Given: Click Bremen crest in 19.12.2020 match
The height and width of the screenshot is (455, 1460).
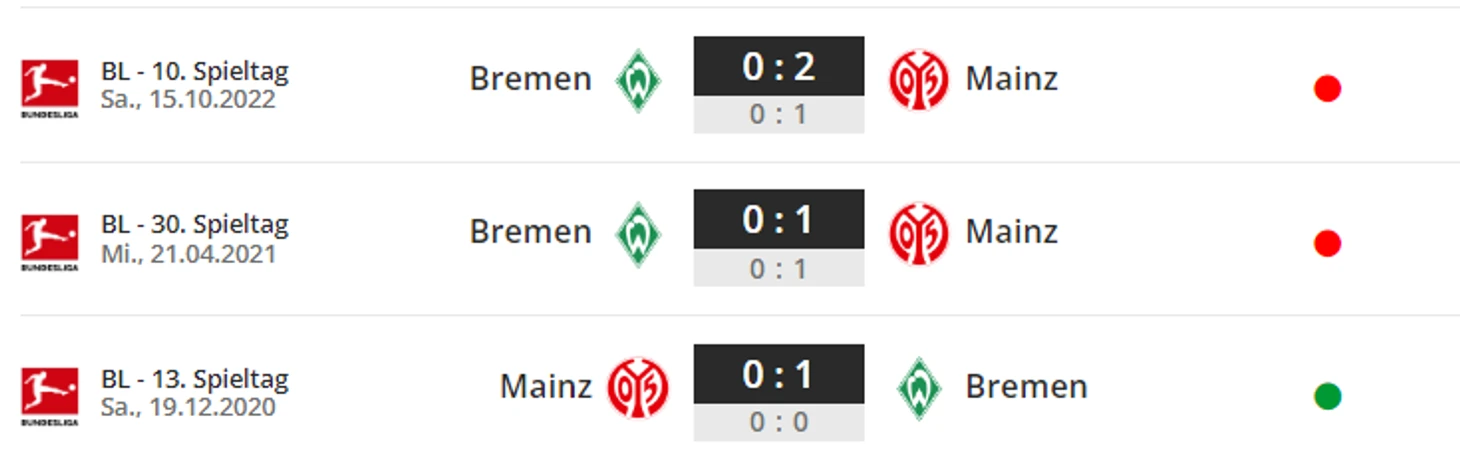Looking at the screenshot, I should (x=919, y=388).
